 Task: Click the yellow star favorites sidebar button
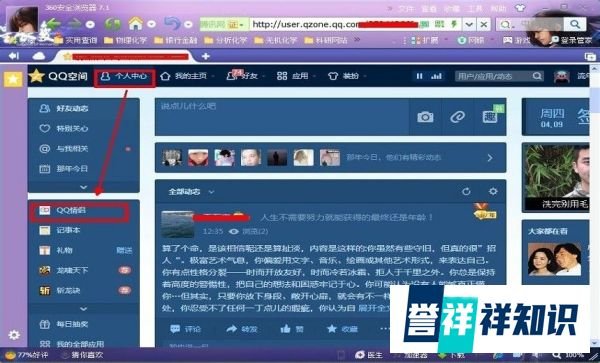pos(13,79)
